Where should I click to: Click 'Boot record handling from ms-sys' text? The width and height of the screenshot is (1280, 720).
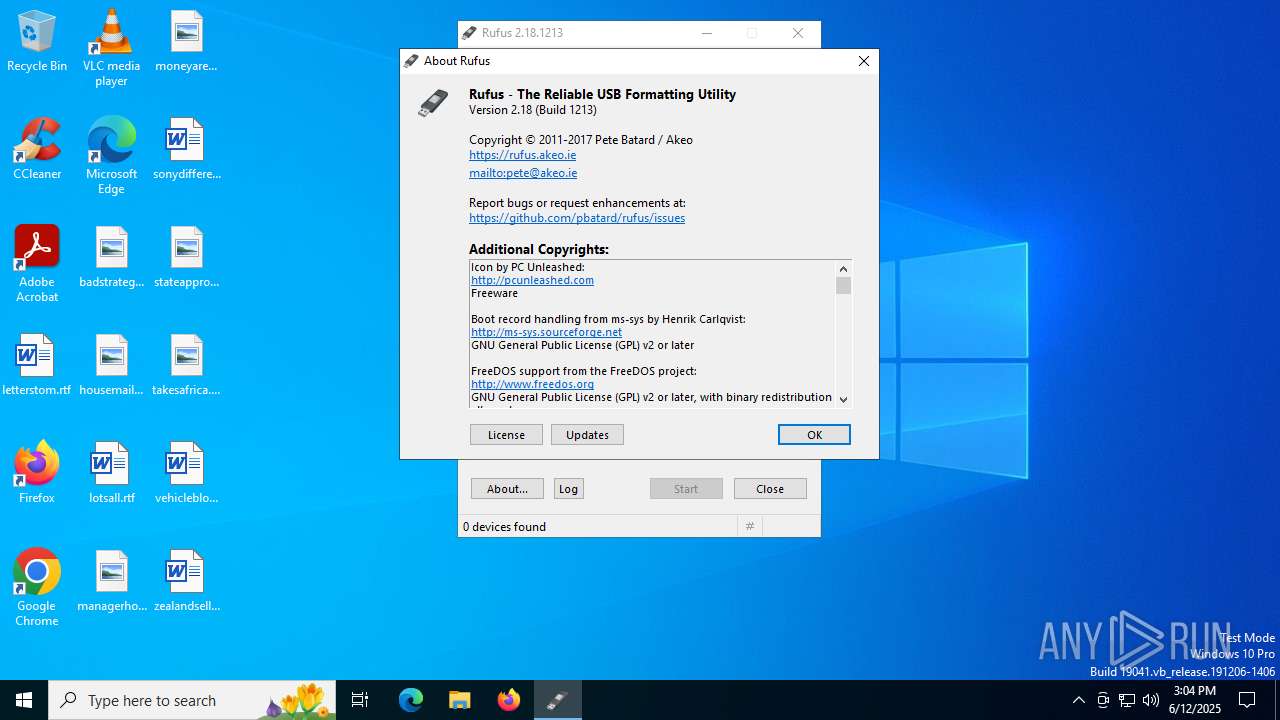[x=608, y=319]
